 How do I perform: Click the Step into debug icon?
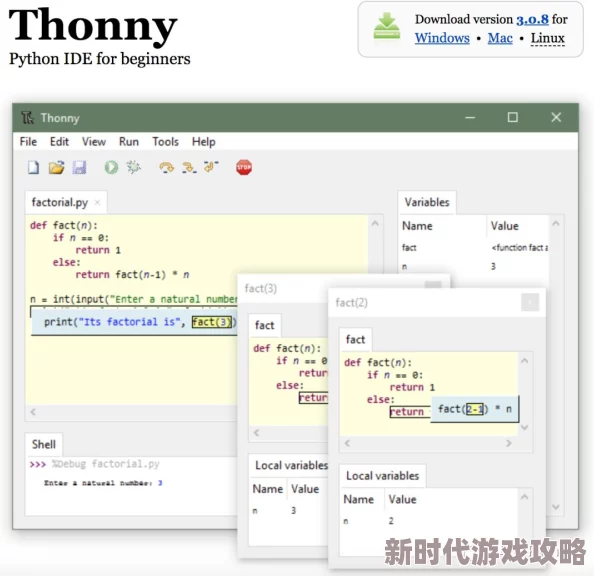[189, 167]
